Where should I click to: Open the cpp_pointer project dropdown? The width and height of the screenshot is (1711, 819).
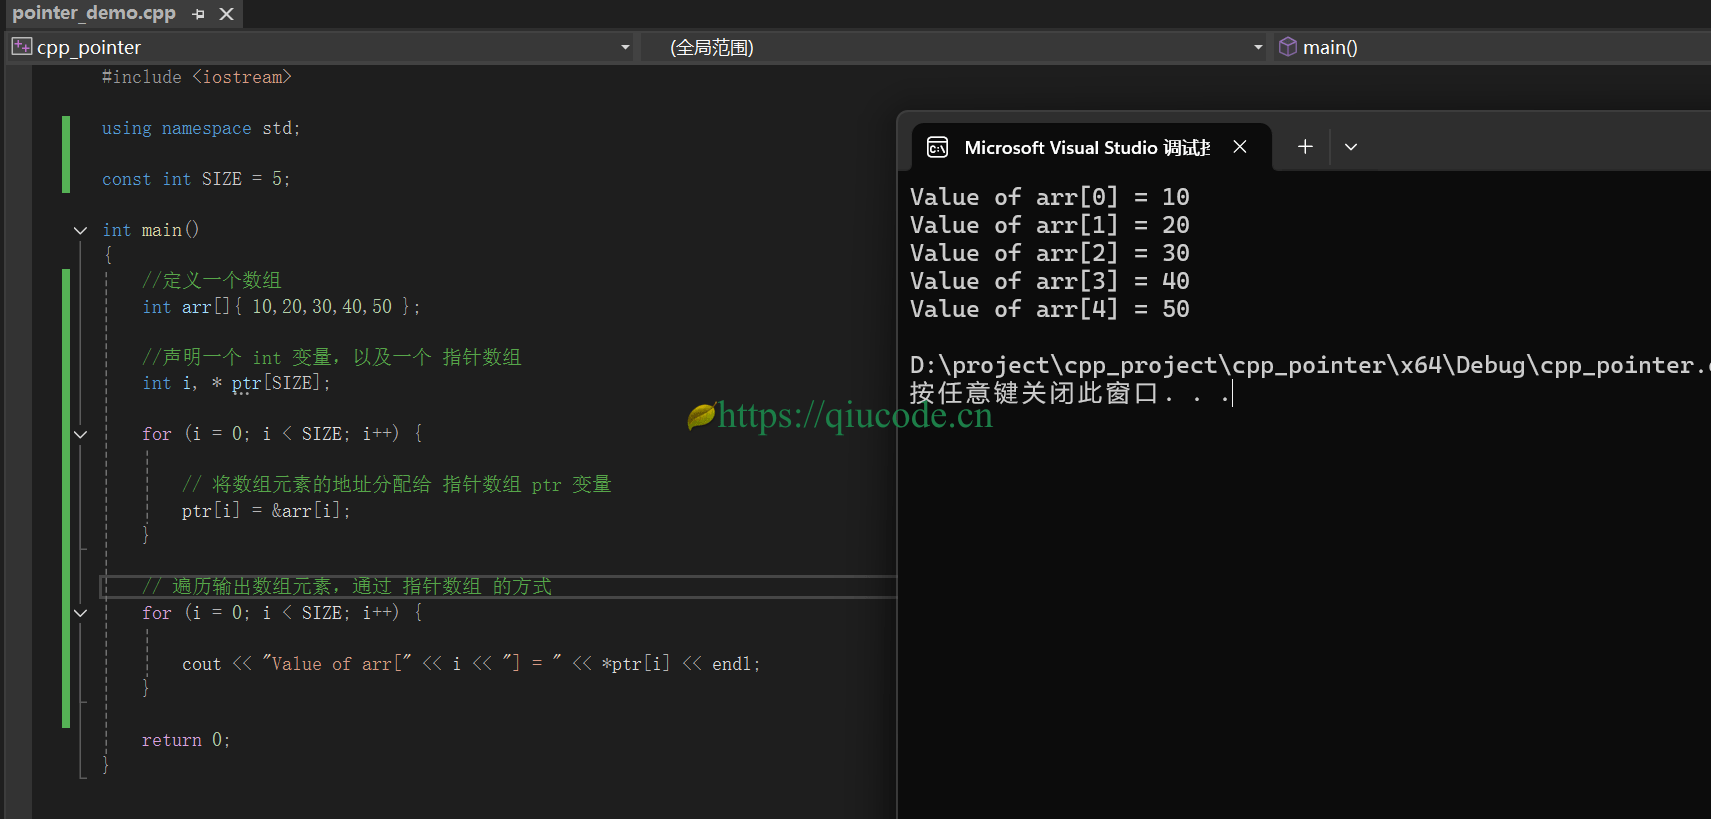click(x=625, y=47)
